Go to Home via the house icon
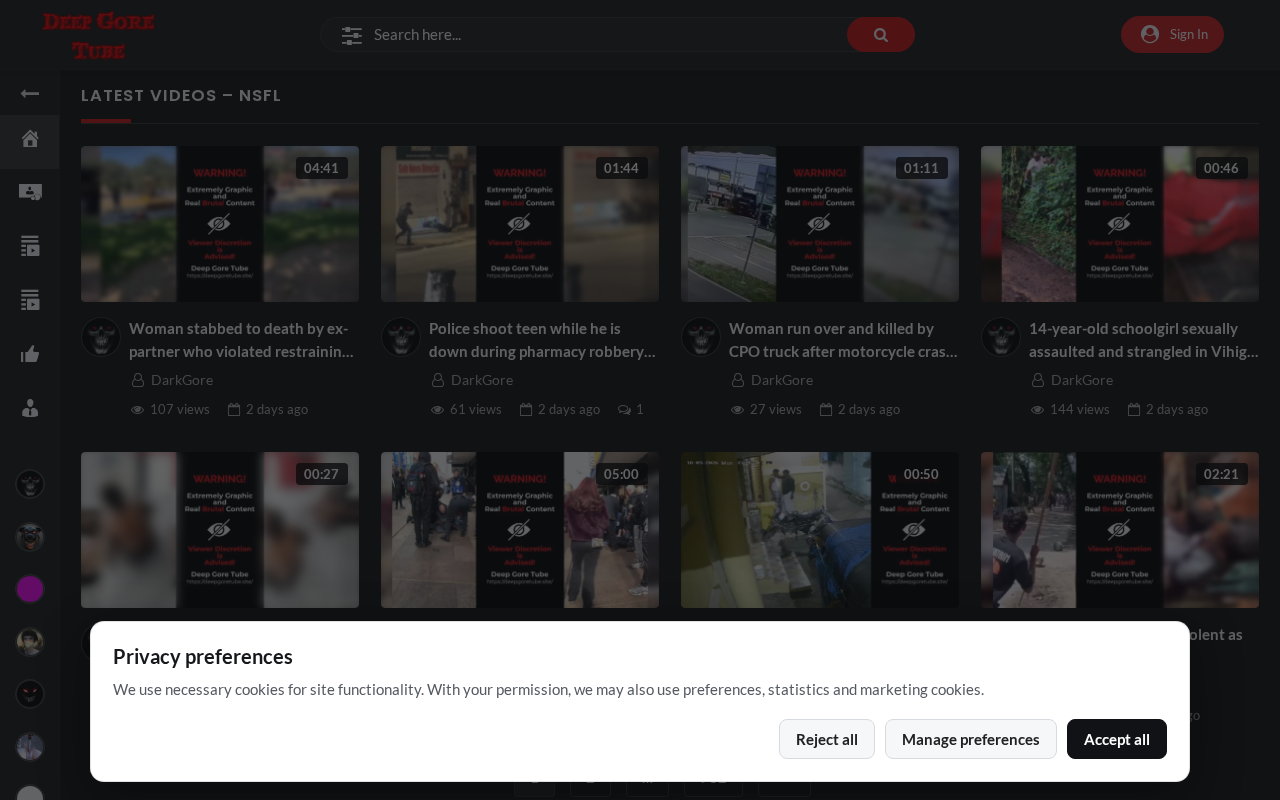 [30, 139]
